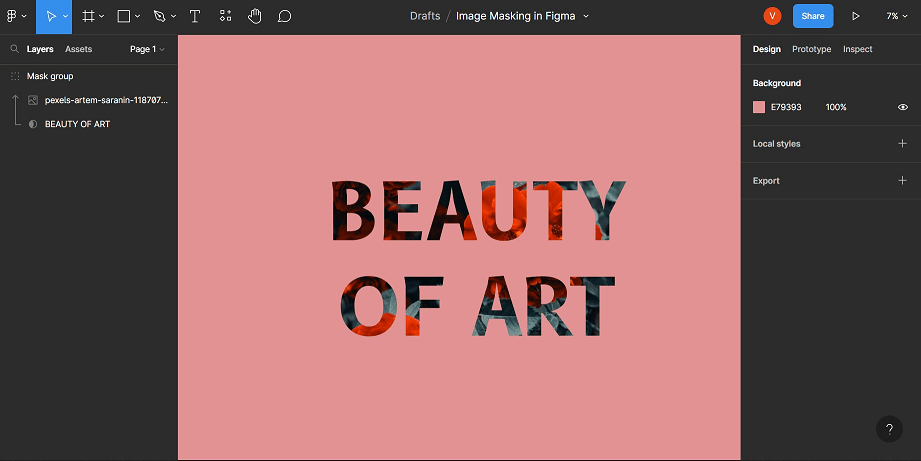Viewport: 921px width, 461px height.
Task: Select the Comment tool
Action: point(284,16)
